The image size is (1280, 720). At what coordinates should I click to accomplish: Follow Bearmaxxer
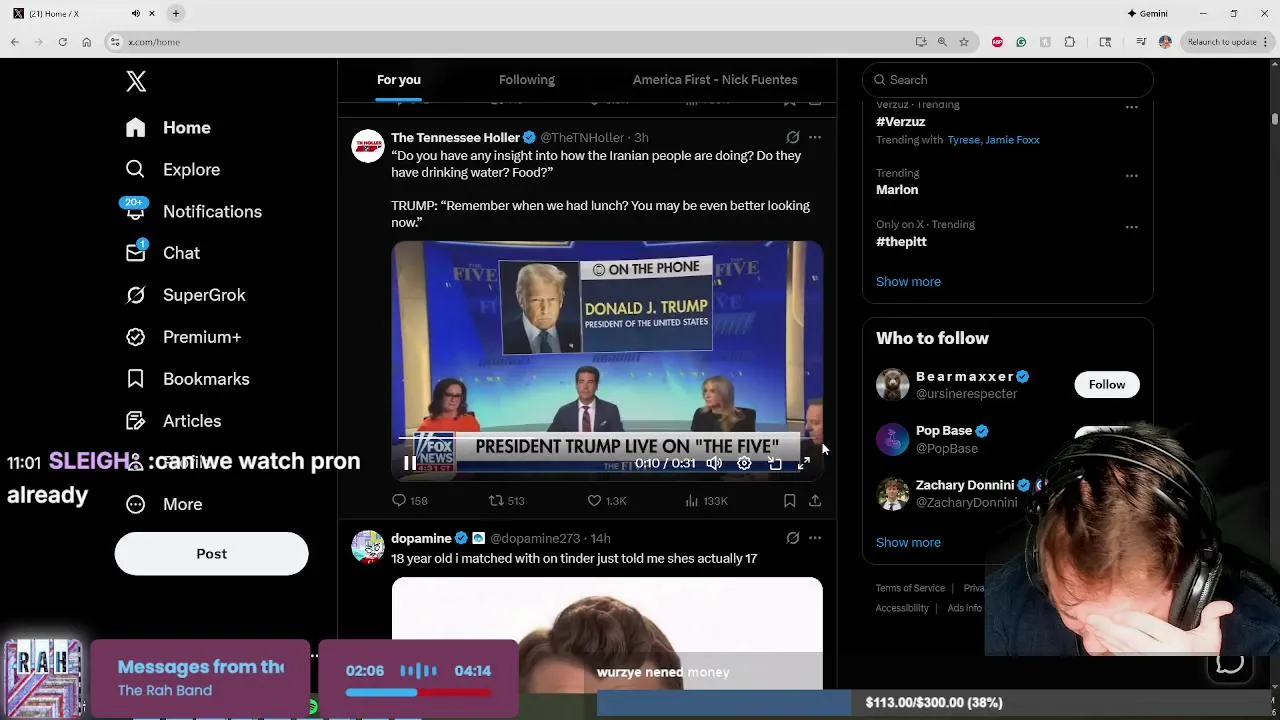click(1107, 385)
